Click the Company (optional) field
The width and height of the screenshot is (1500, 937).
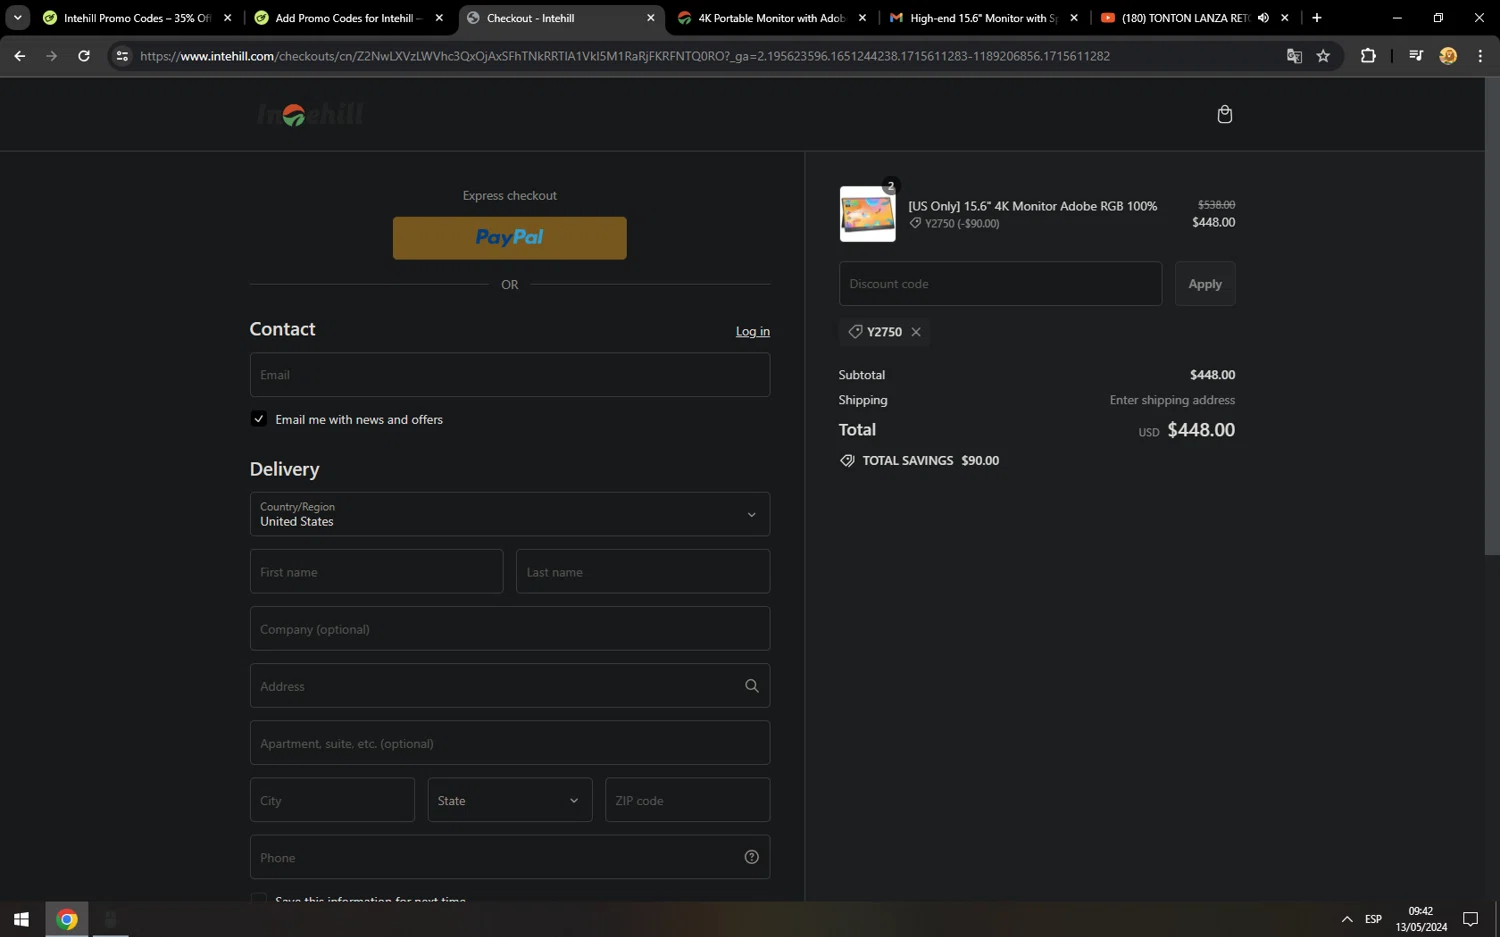pos(510,629)
